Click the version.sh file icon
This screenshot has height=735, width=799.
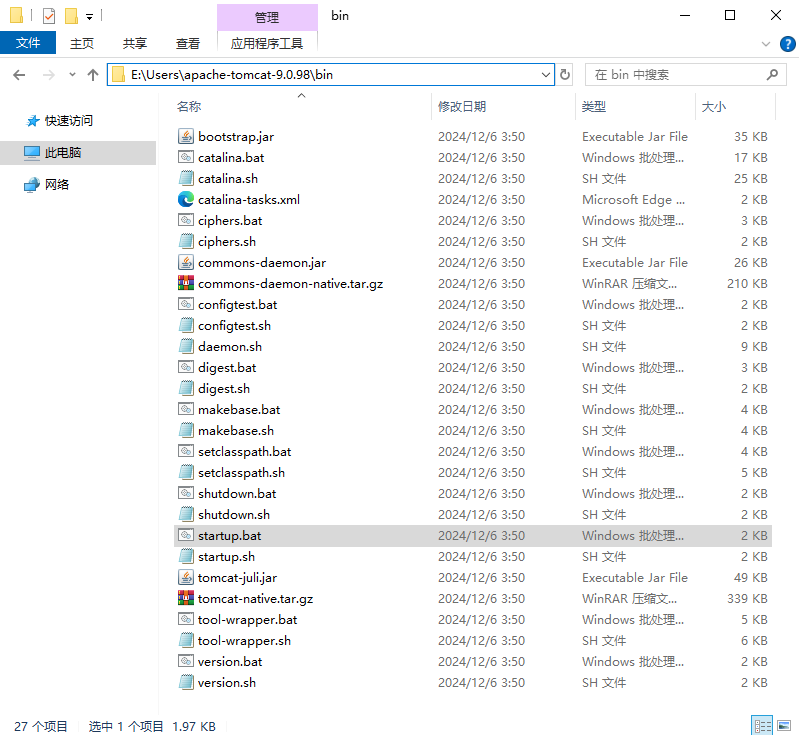(185, 682)
